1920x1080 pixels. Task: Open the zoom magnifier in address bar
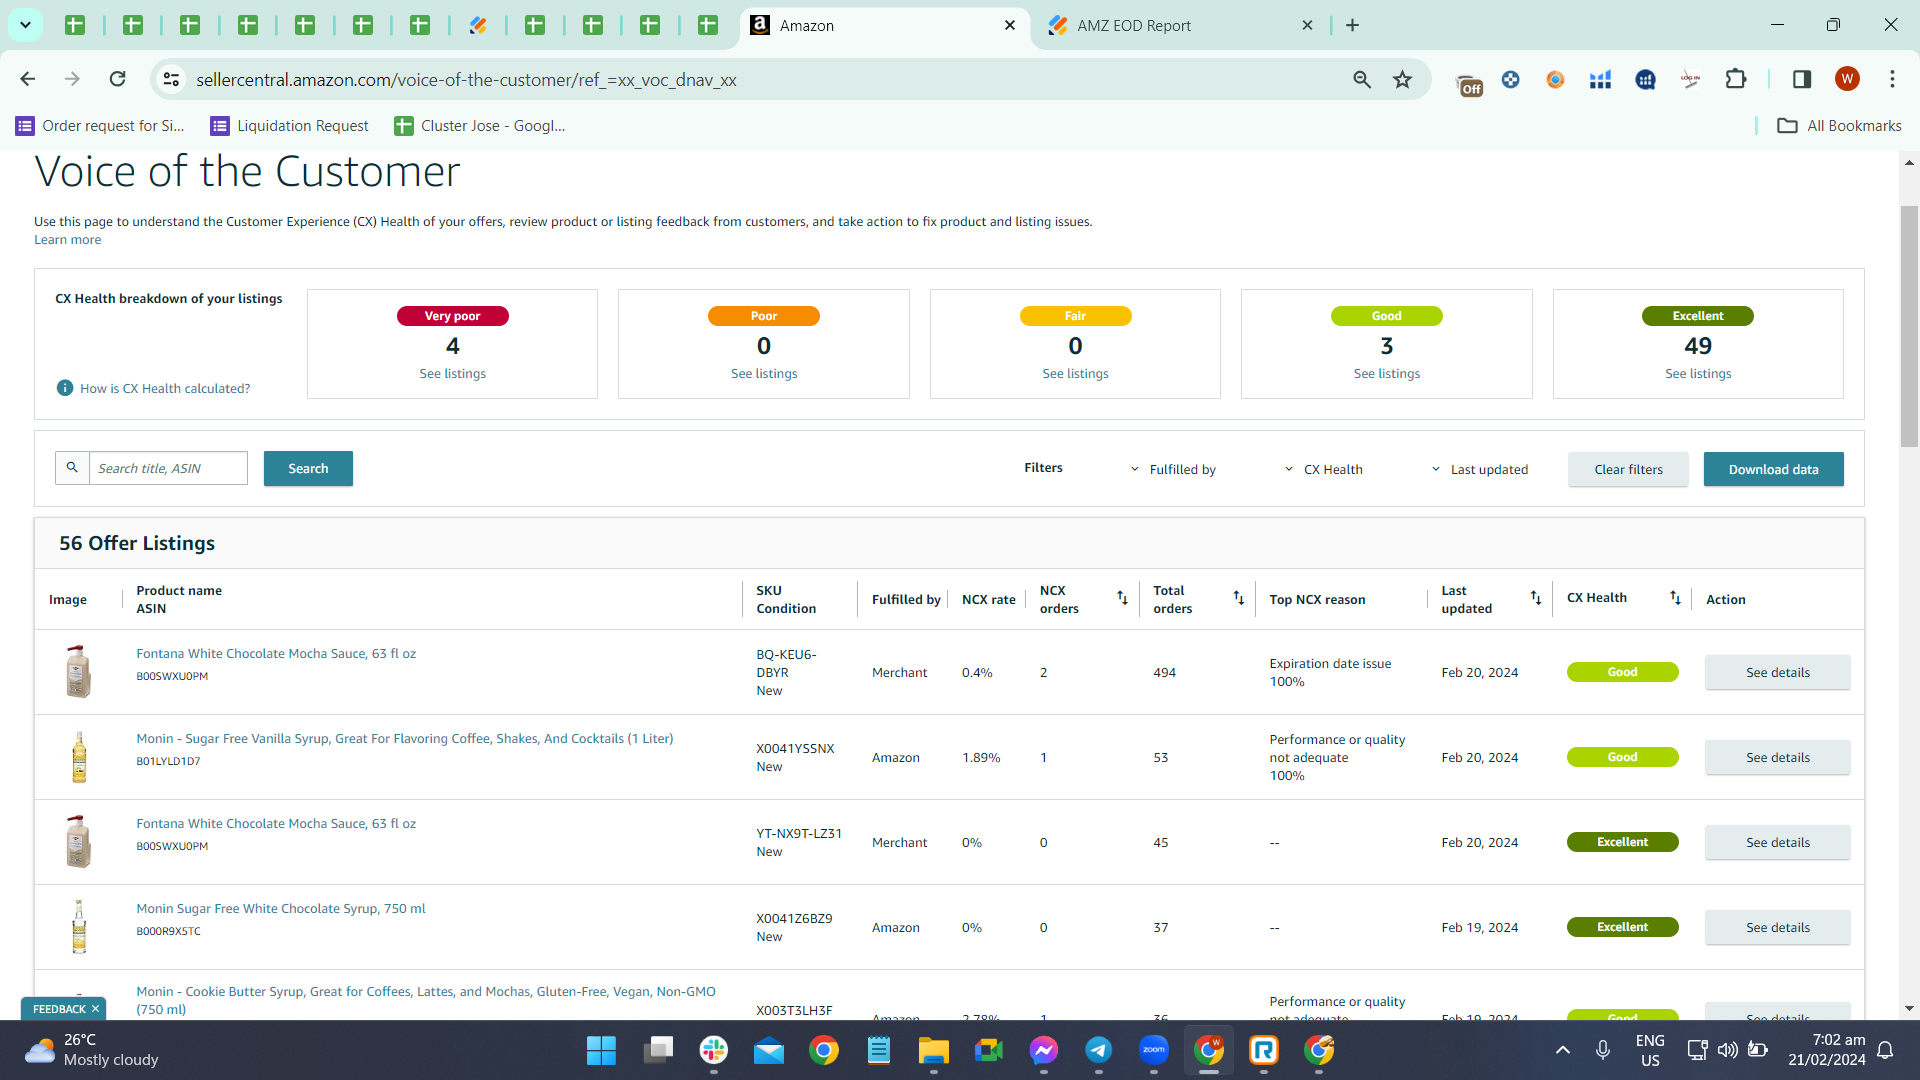pos(1361,79)
